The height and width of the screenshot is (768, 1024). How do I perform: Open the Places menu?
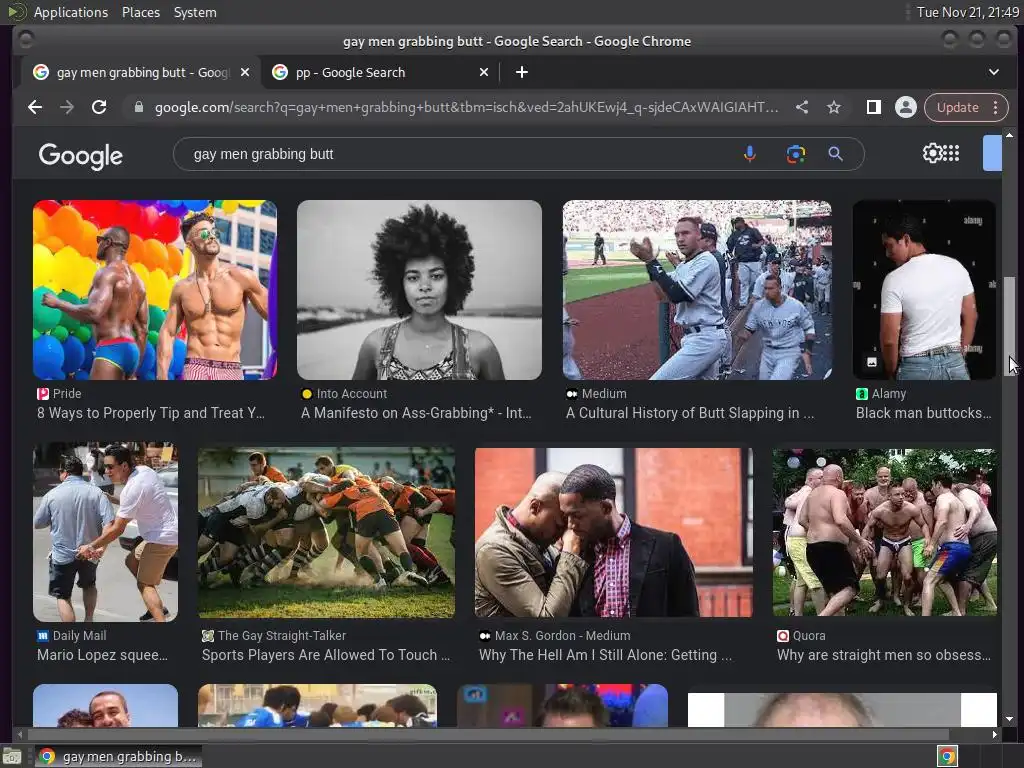pyautogui.click(x=140, y=12)
